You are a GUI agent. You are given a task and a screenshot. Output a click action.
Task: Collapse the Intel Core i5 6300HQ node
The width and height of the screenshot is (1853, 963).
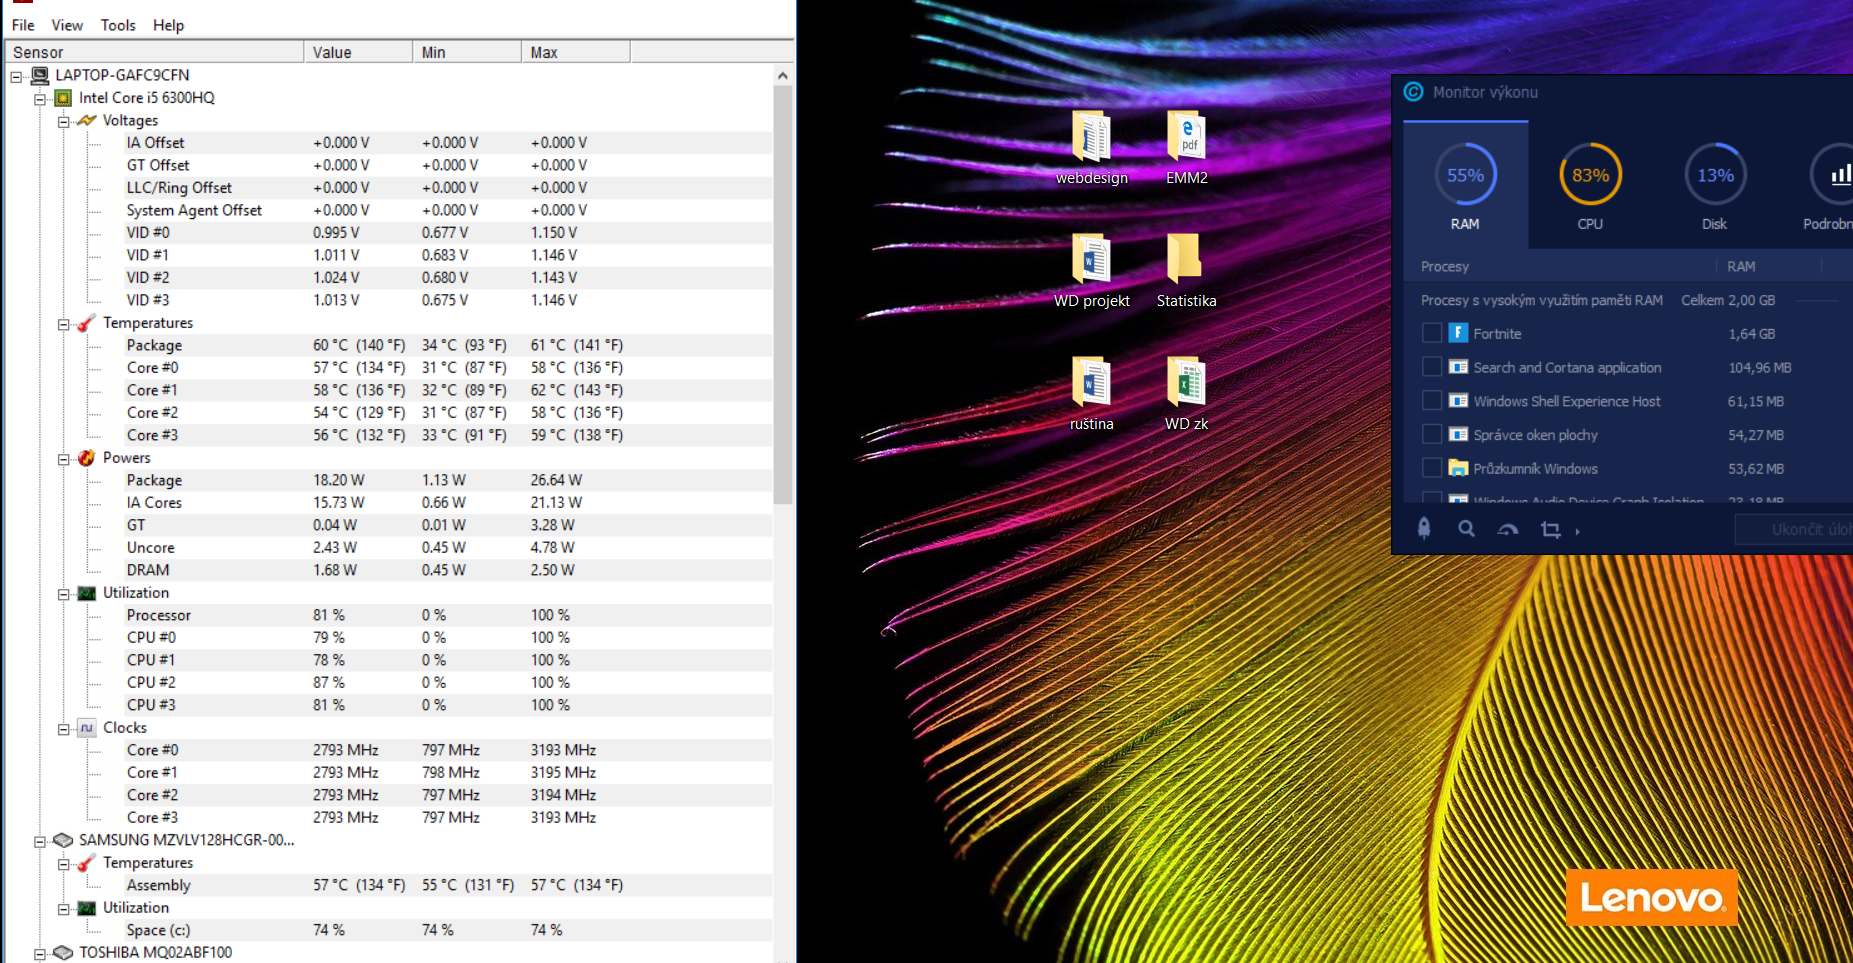point(40,99)
